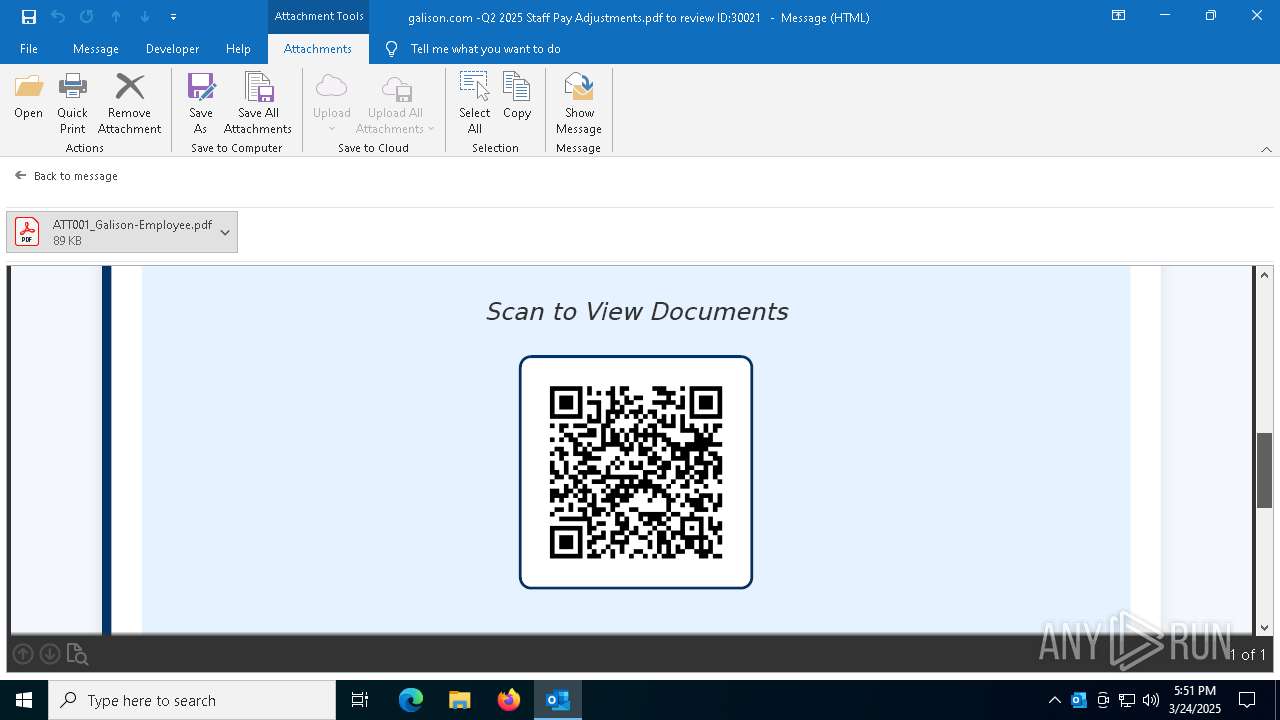1280x720 pixels.
Task: Click the find in document icon
Action: [77, 655]
